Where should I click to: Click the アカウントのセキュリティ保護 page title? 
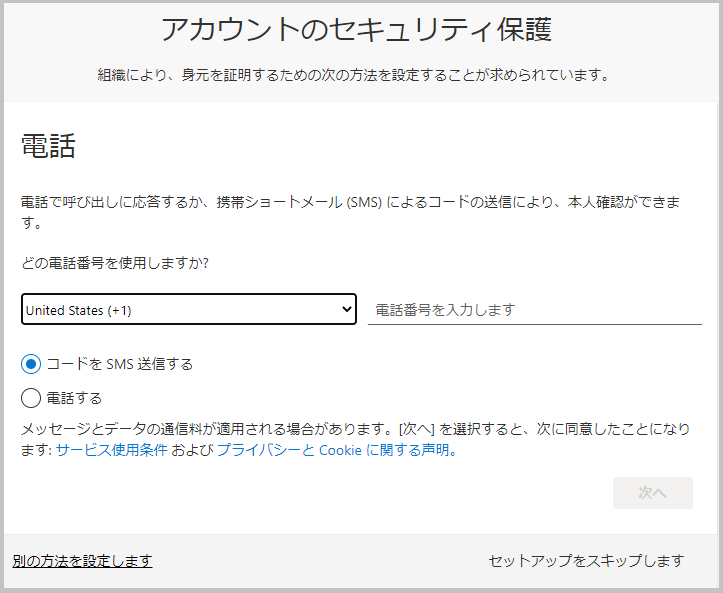pos(356,30)
